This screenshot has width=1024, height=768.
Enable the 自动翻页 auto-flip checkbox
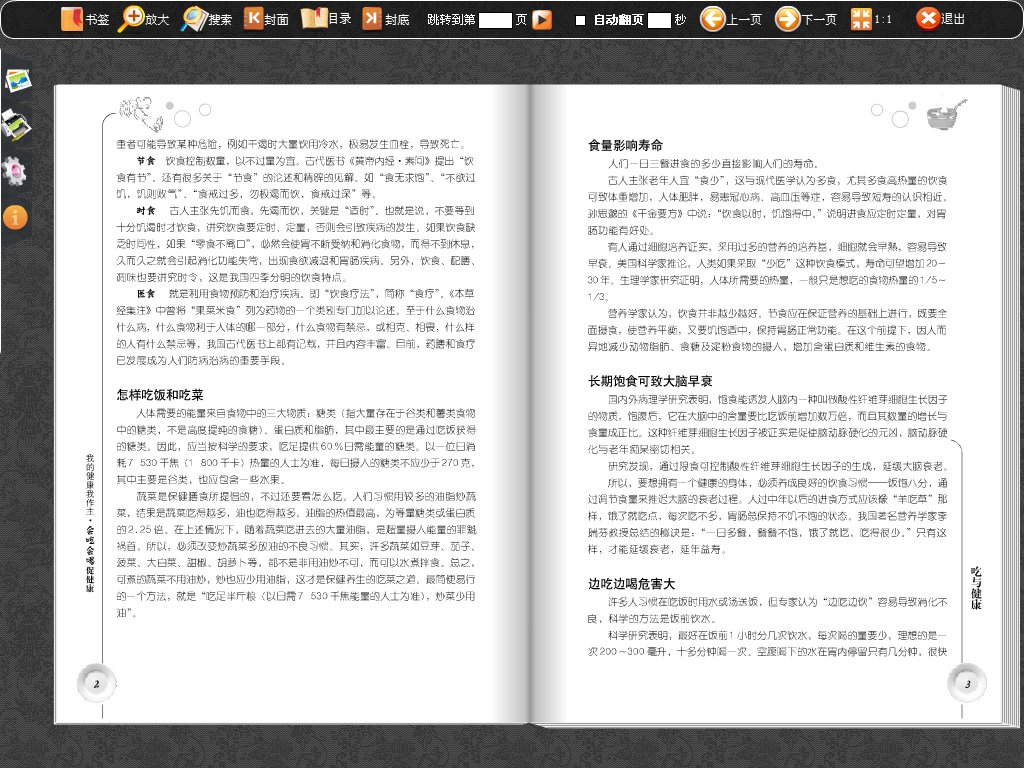tap(580, 20)
